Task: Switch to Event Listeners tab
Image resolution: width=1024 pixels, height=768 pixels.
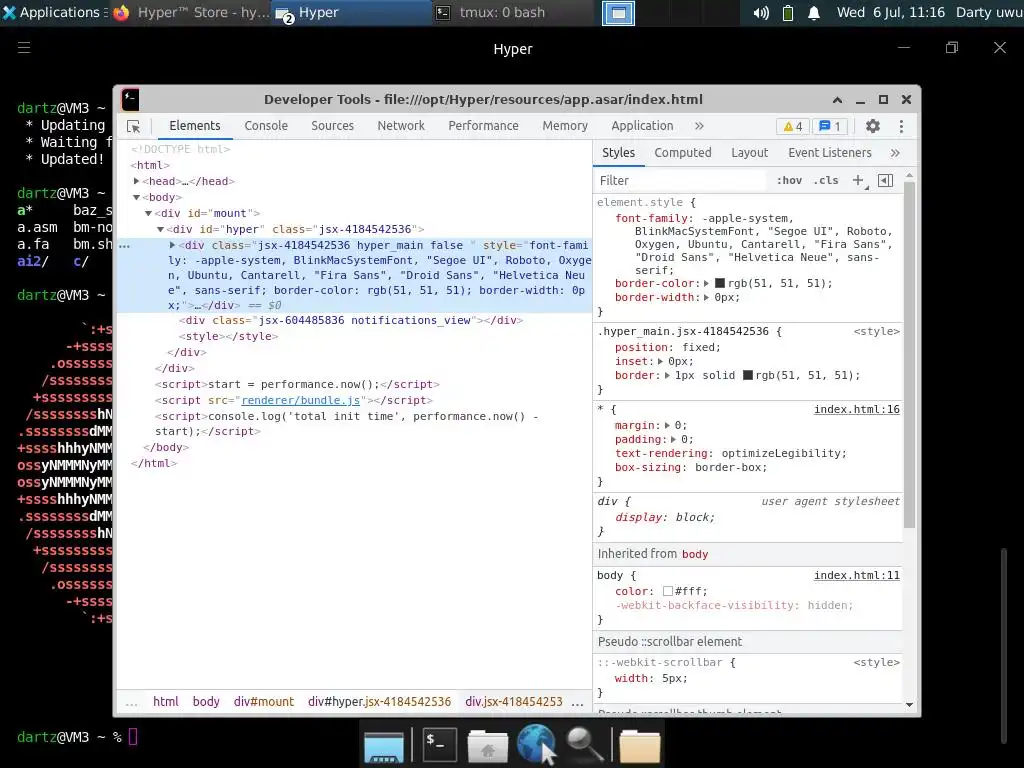Action: click(x=829, y=153)
